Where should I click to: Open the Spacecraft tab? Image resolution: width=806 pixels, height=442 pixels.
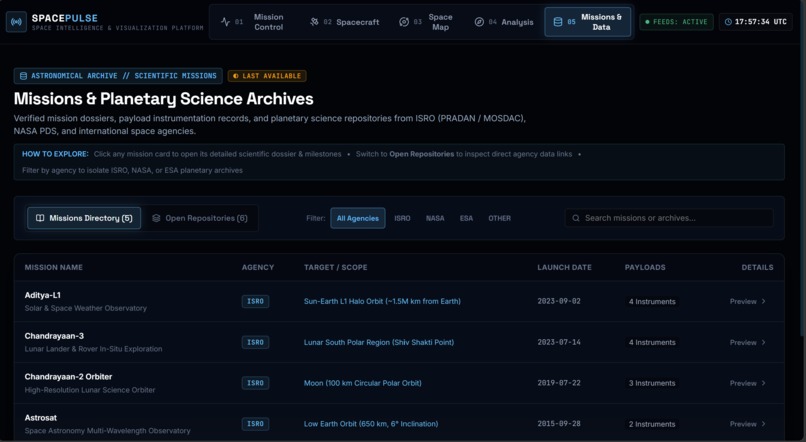coord(344,22)
